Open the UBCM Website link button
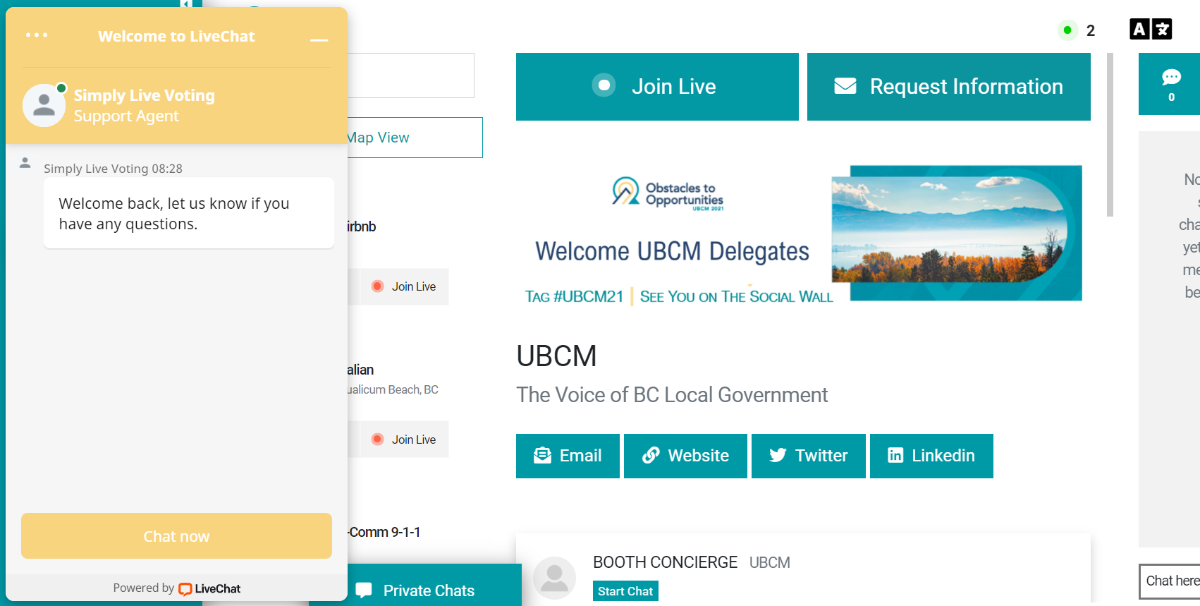This screenshot has height=606, width=1200. 685,456
